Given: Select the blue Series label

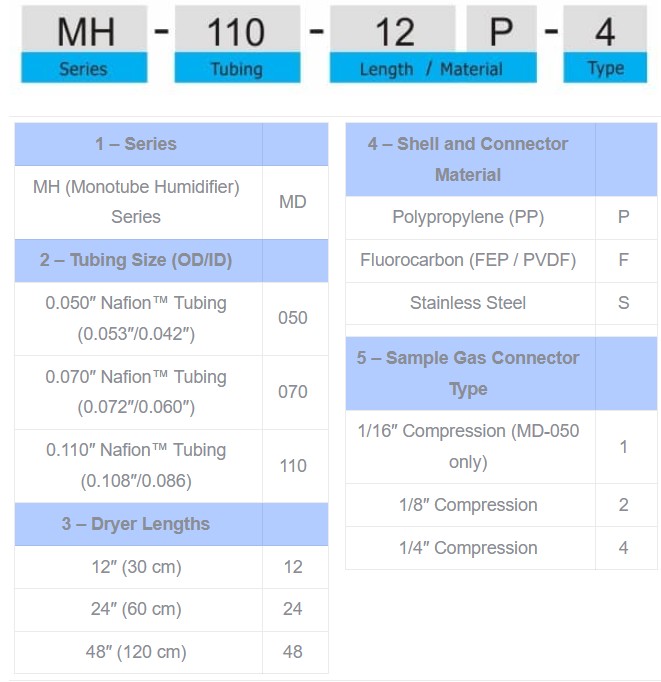Looking at the screenshot, I should pyautogui.click(x=84, y=69).
